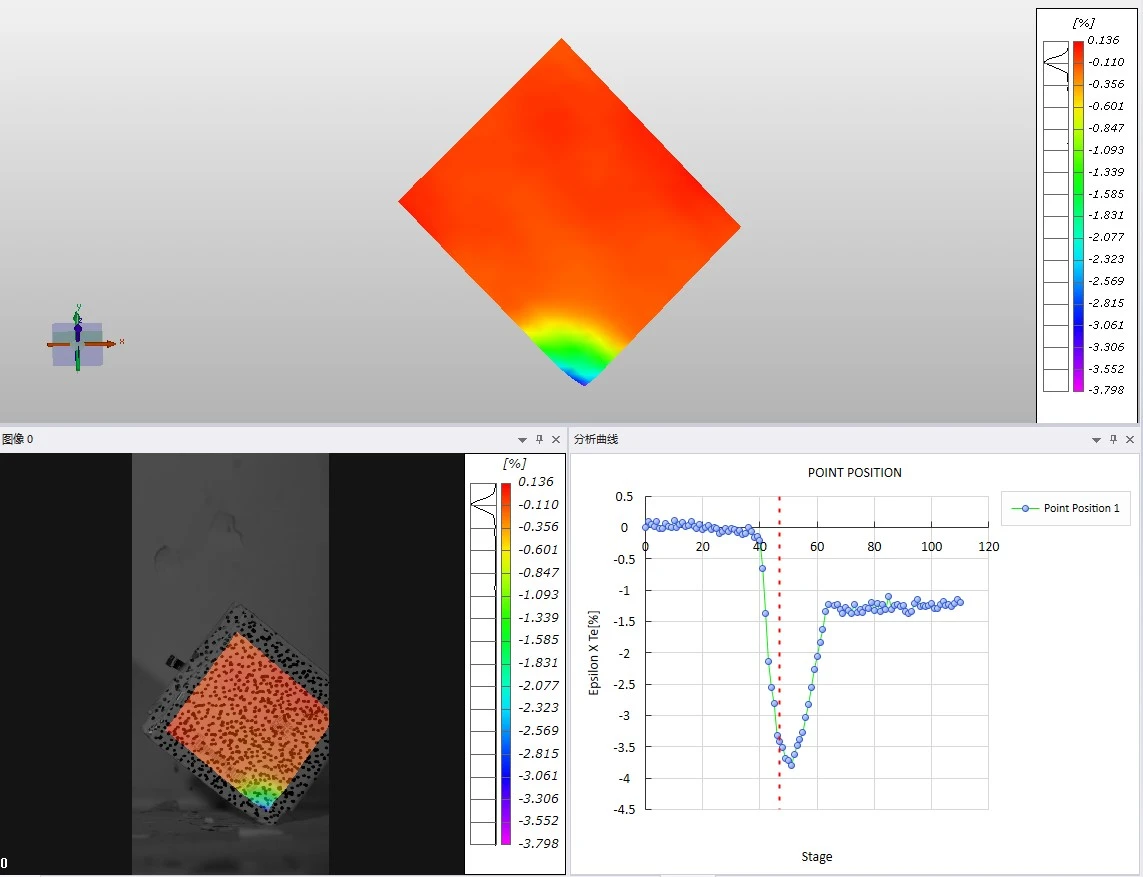Viewport: 1143px width, 877px height.
Task: Click the Point Position 1 legend entry
Action: tap(1065, 508)
